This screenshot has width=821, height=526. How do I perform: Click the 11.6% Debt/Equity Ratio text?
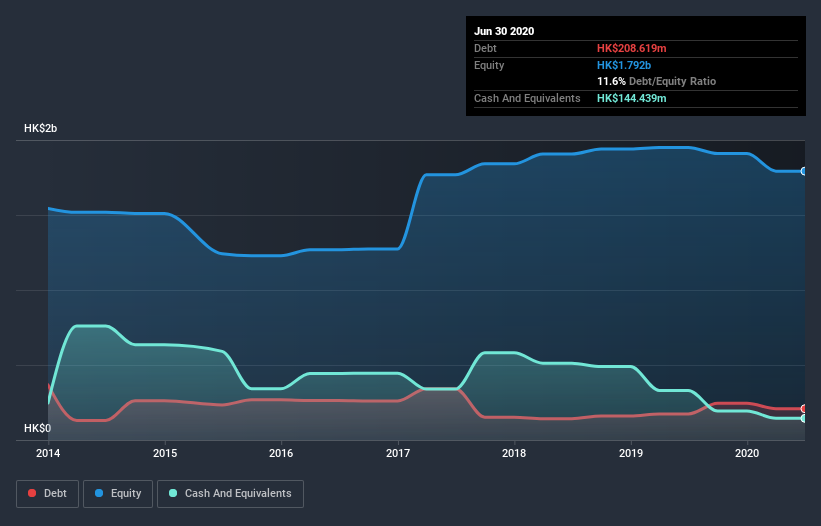coord(657,81)
